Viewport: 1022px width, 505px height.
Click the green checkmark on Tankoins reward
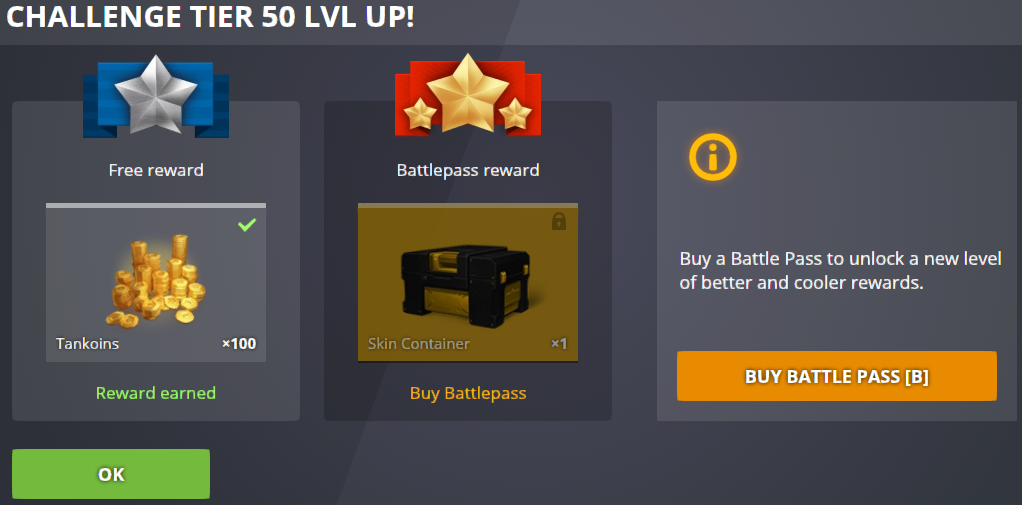pyautogui.click(x=247, y=225)
